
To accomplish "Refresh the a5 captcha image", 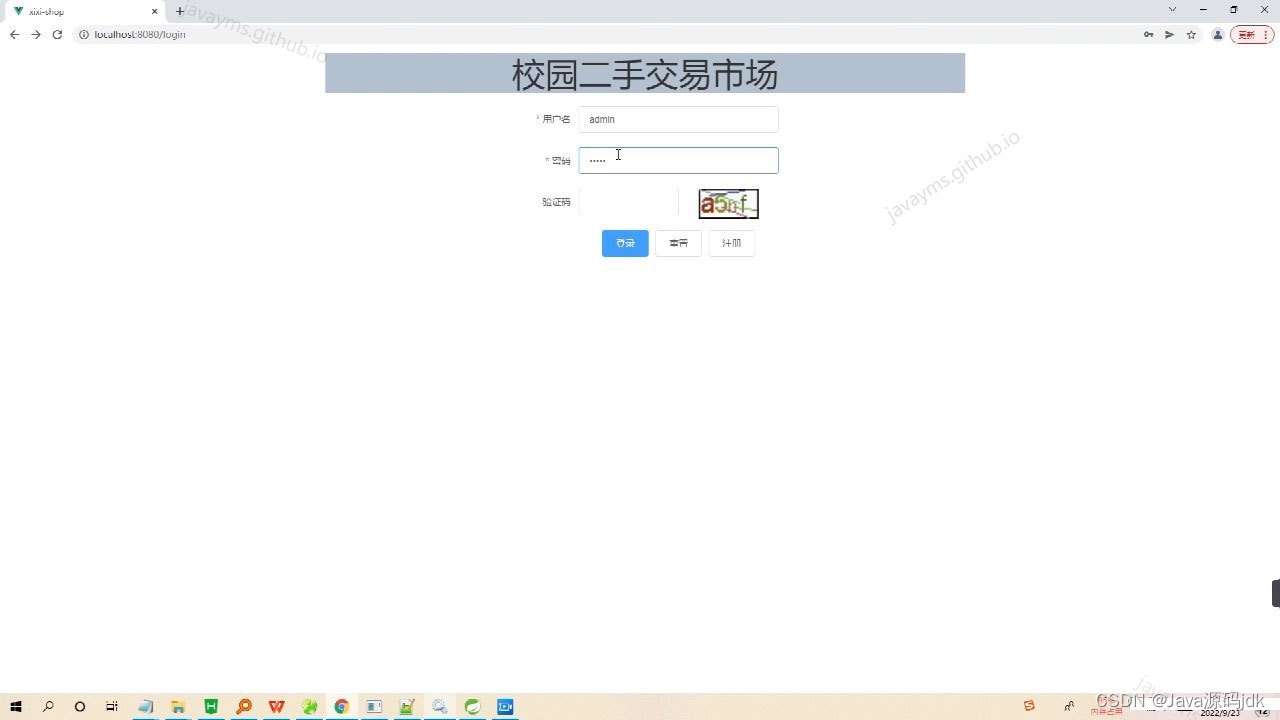I will (x=728, y=204).
